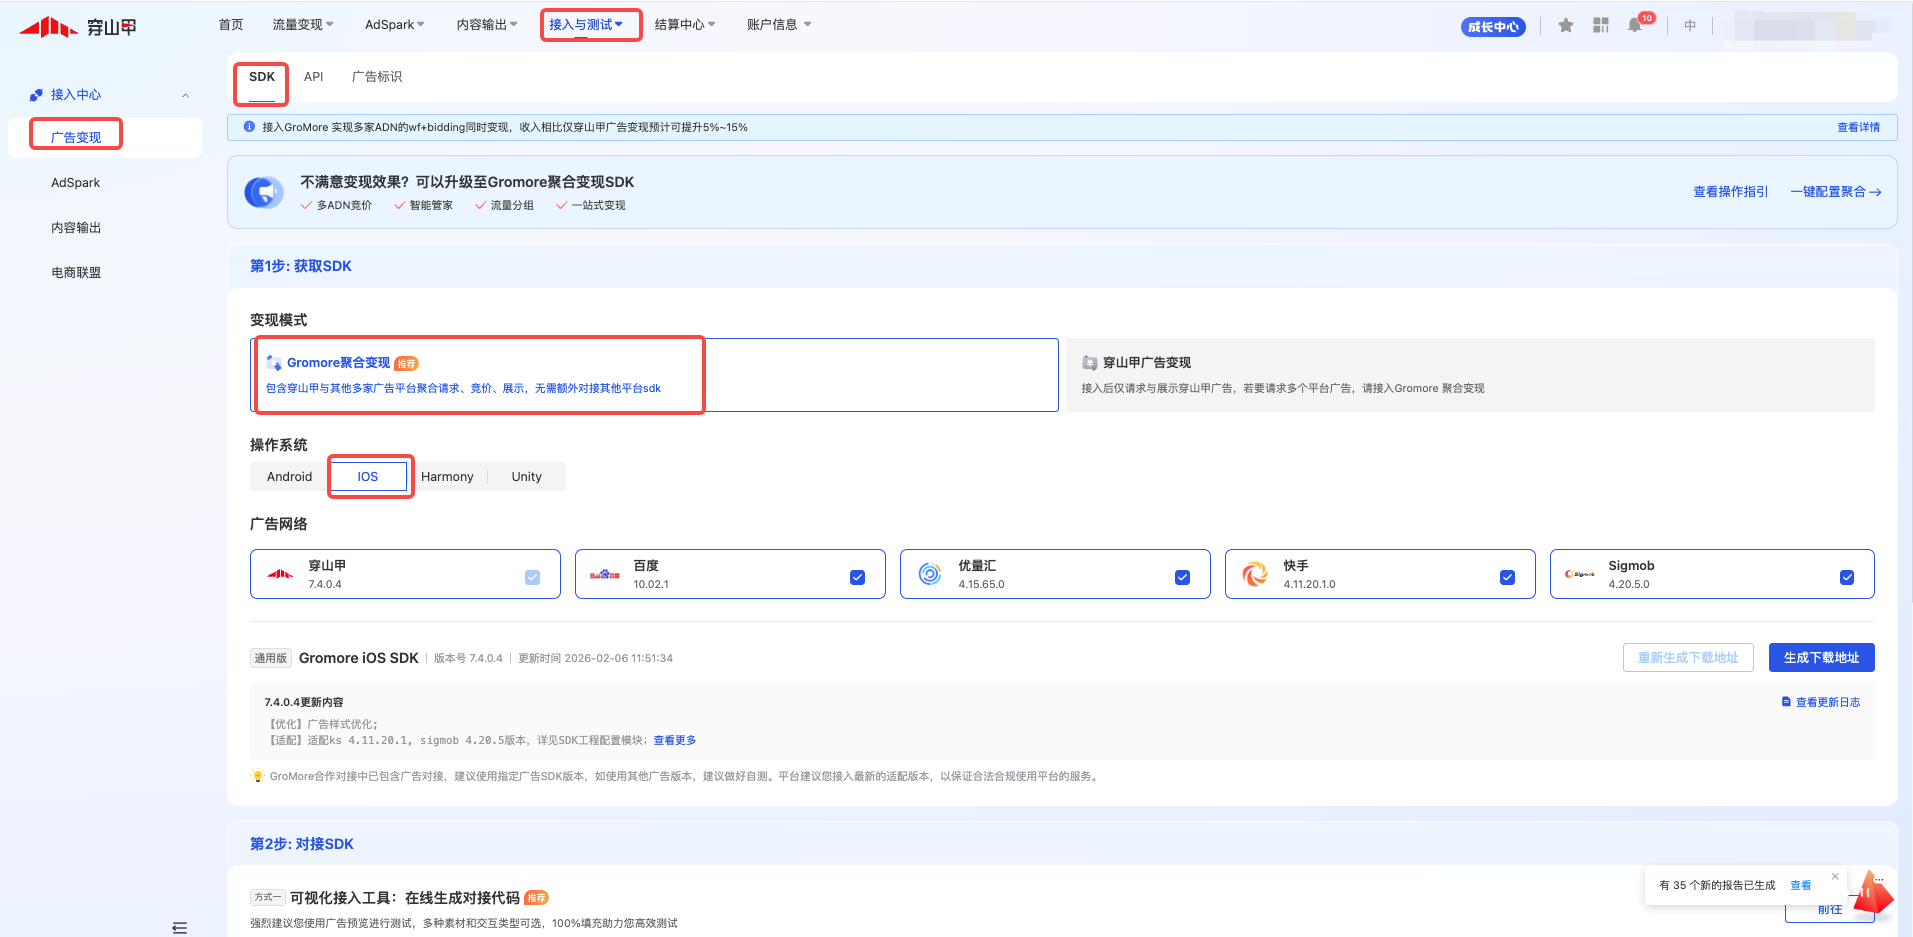Switch to the API tab
The height and width of the screenshot is (937, 1913).
(x=313, y=77)
